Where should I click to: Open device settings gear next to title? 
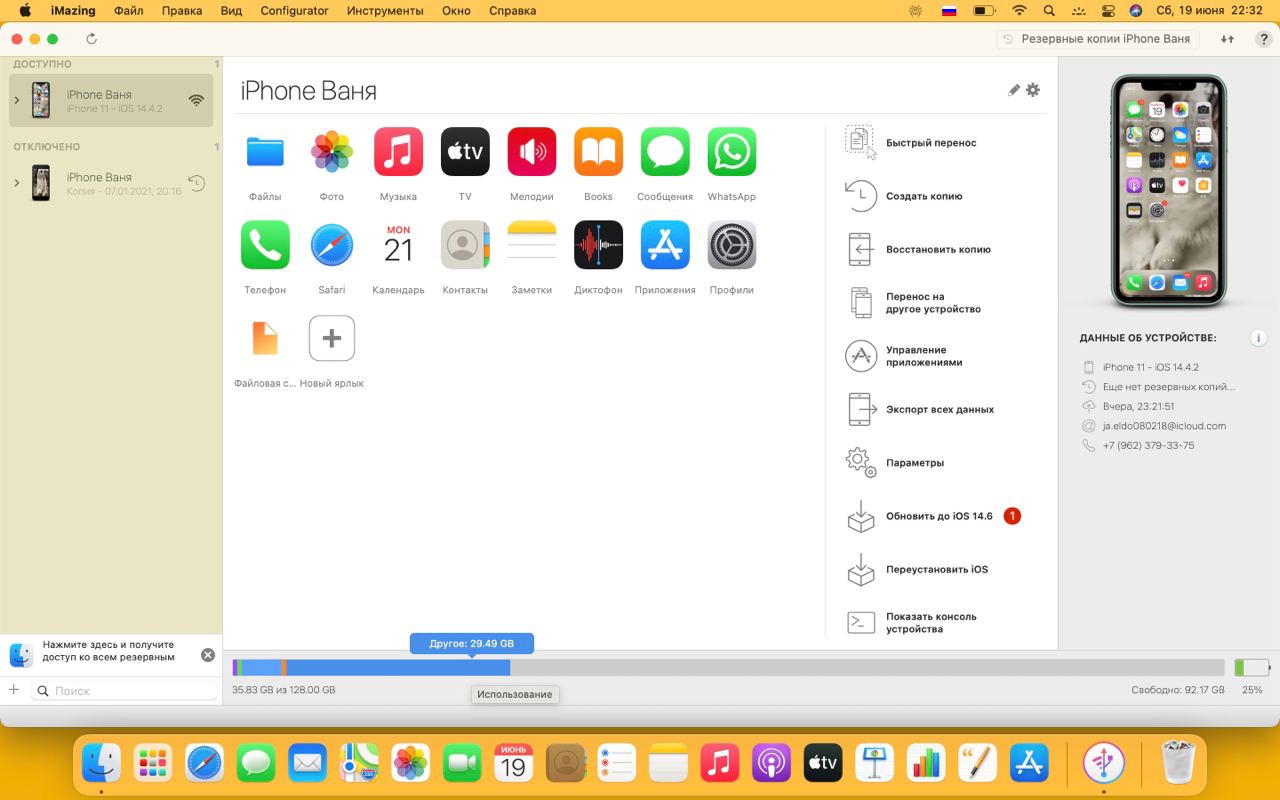point(1033,90)
